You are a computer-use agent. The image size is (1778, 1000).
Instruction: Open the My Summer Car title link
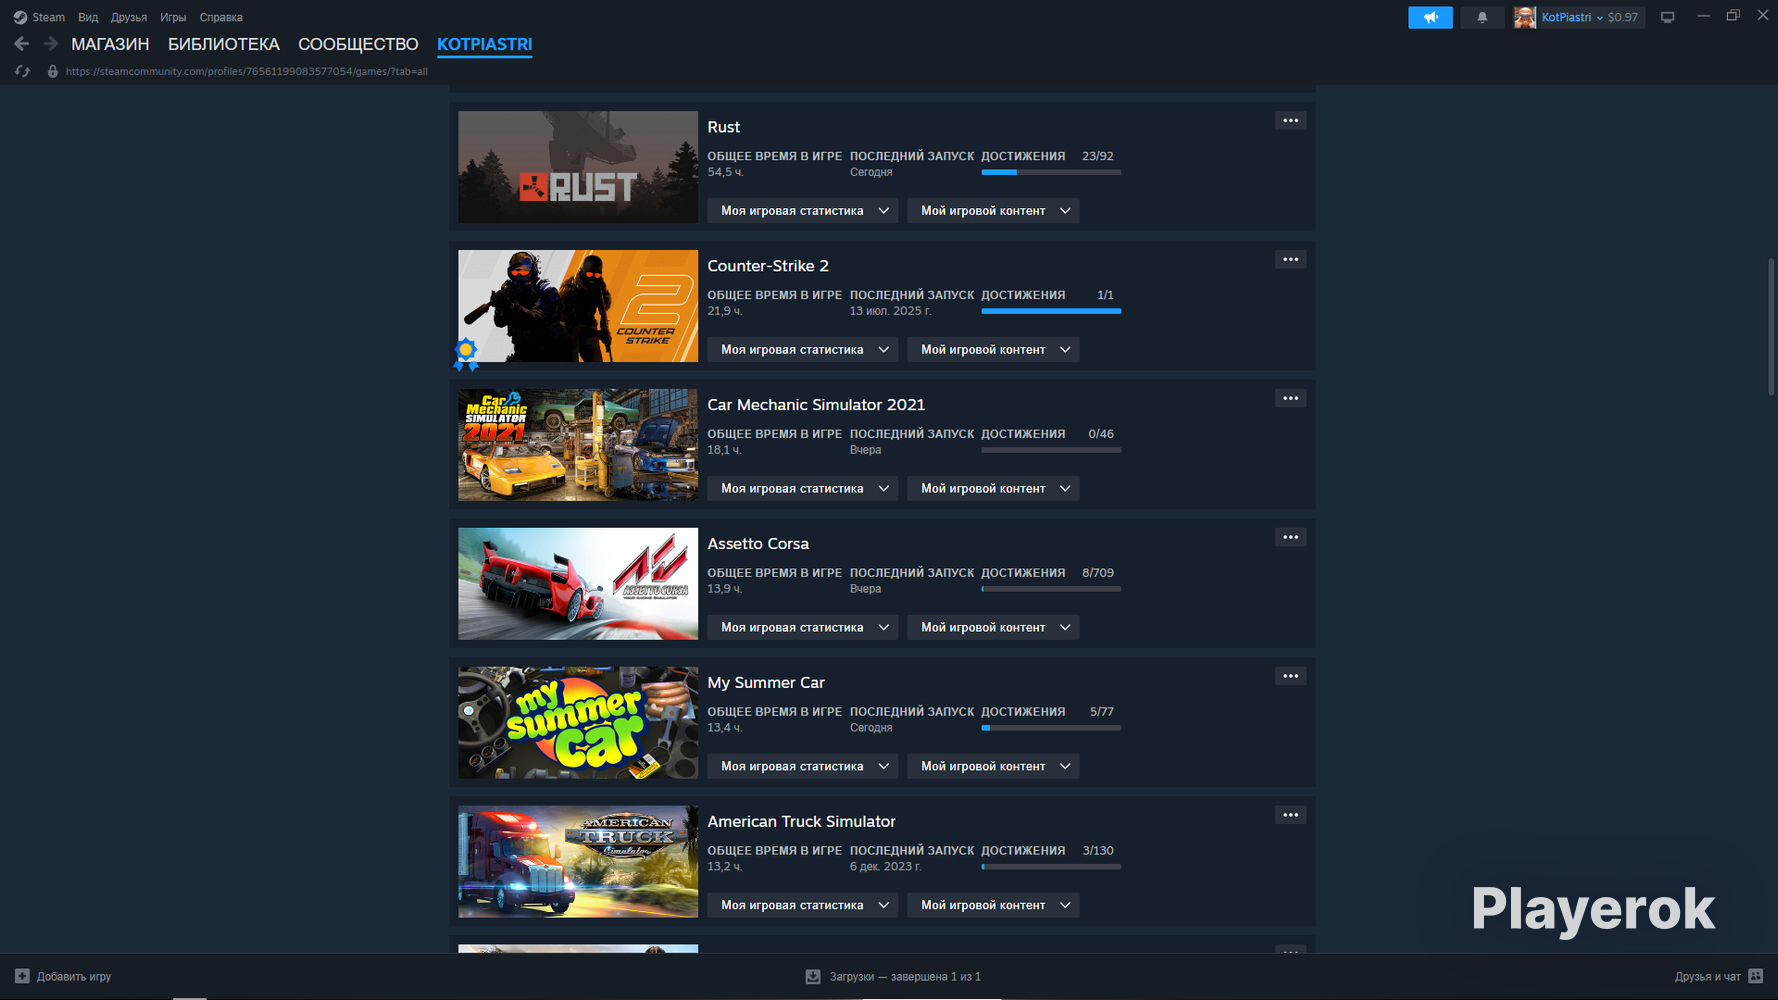(766, 683)
